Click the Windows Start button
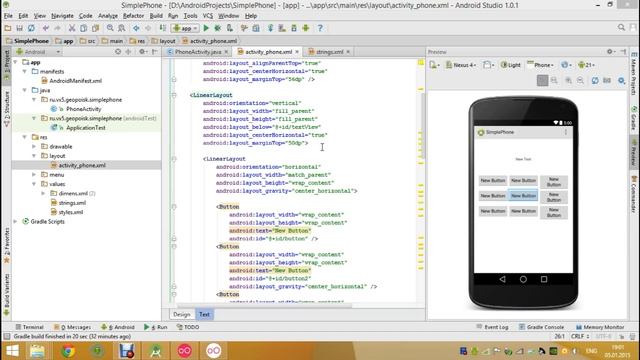 tap(12, 351)
